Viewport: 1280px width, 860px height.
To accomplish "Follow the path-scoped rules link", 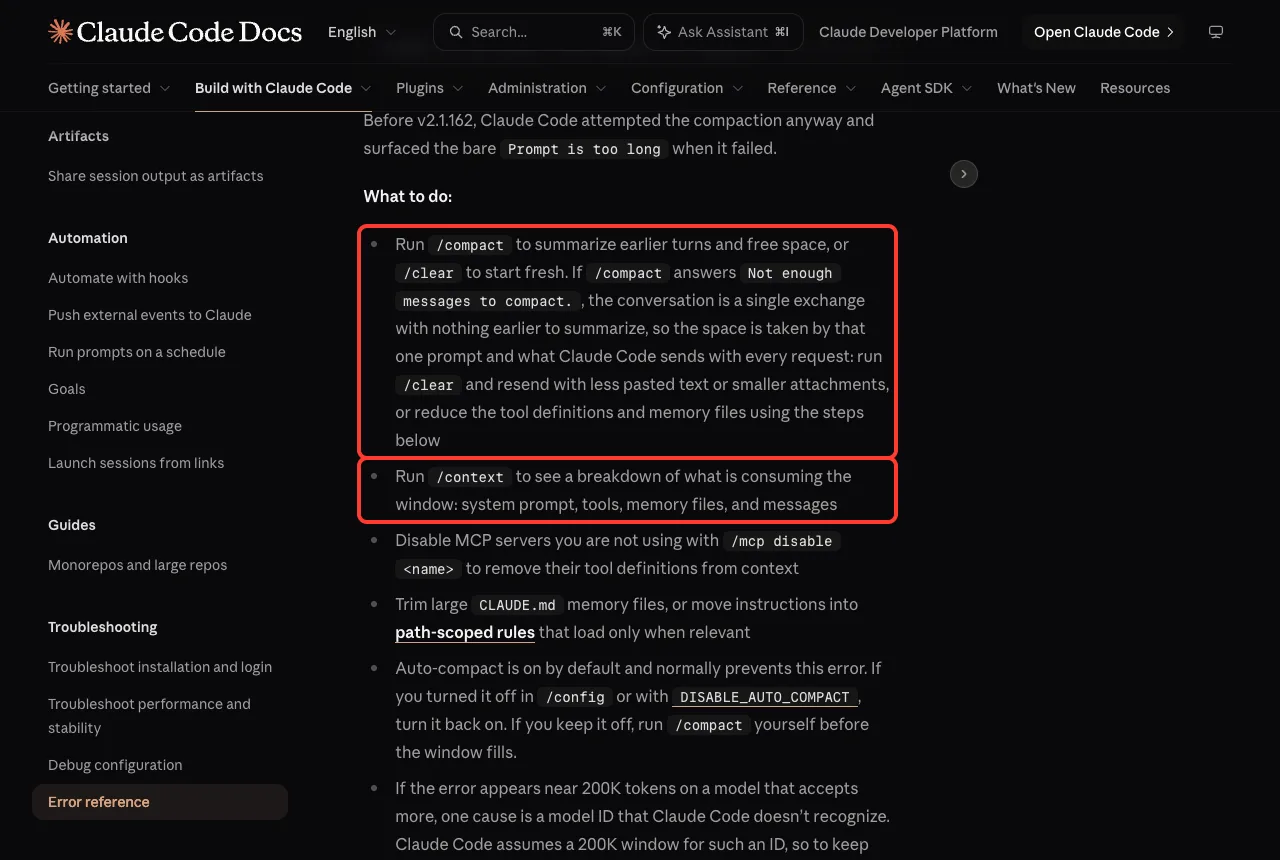I will click(465, 632).
